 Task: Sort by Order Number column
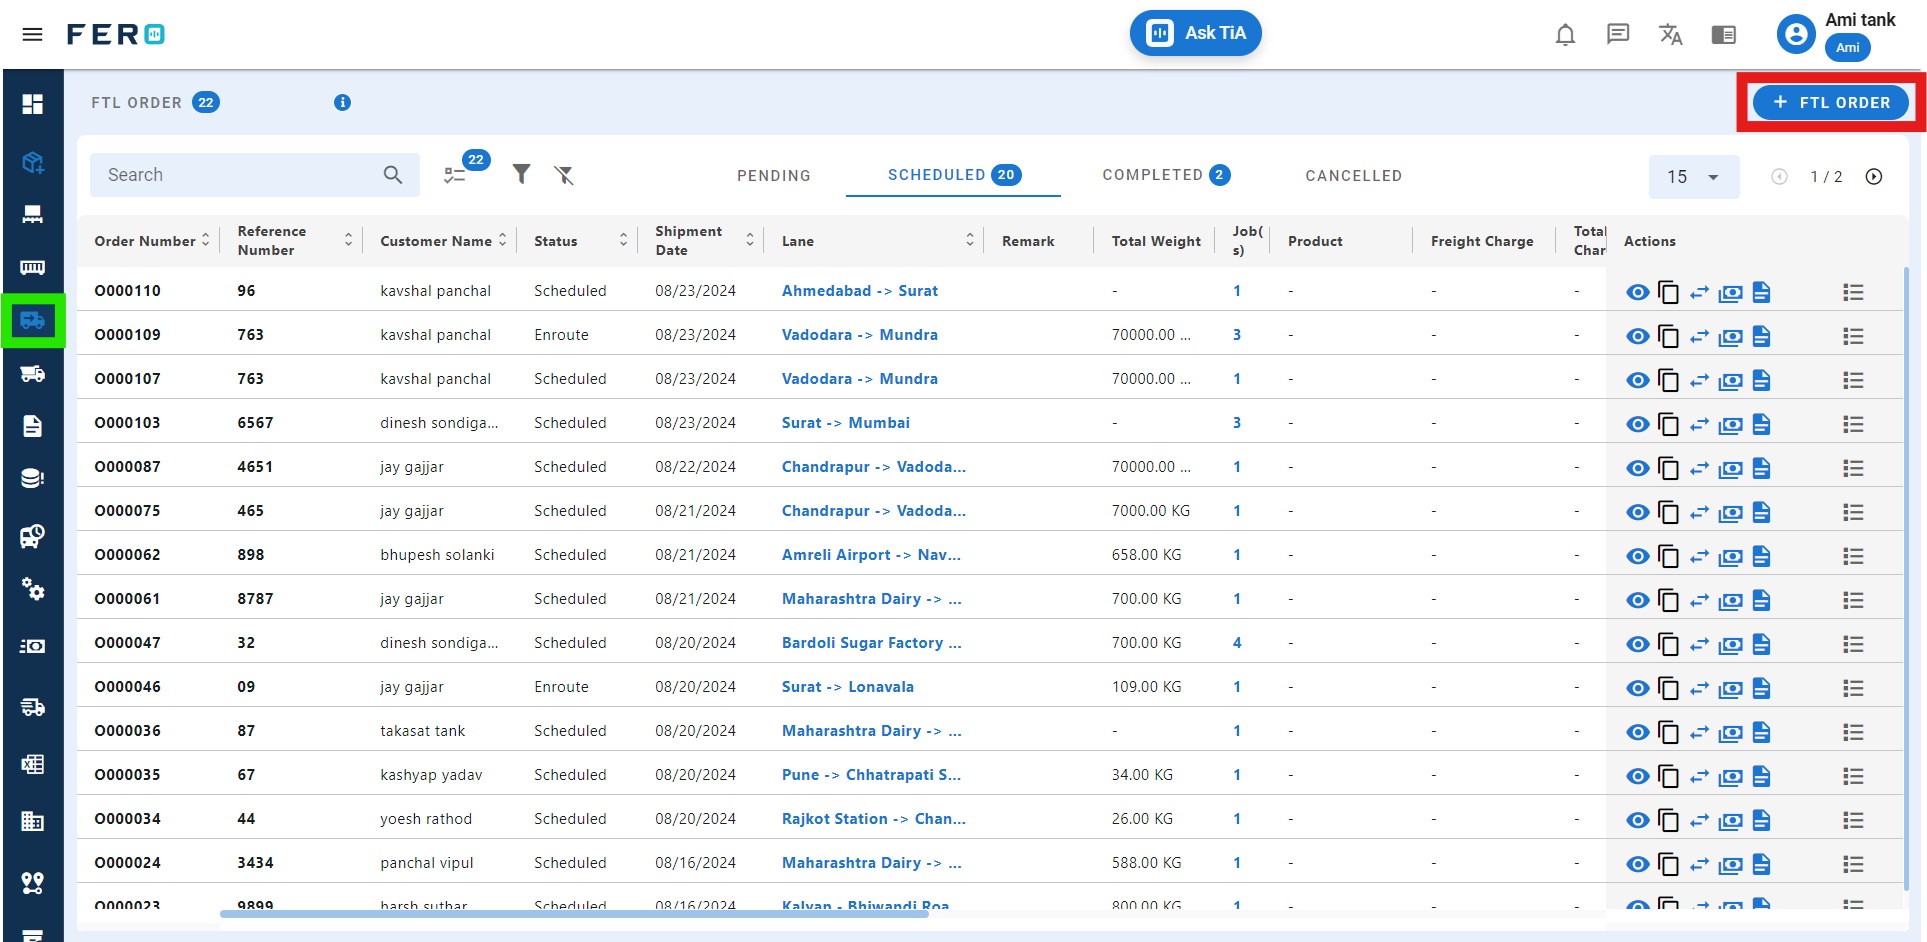pyautogui.click(x=206, y=240)
